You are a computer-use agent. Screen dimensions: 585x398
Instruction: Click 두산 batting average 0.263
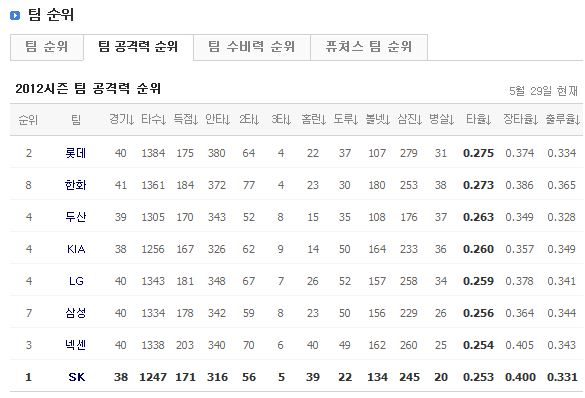(x=478, y=217)
